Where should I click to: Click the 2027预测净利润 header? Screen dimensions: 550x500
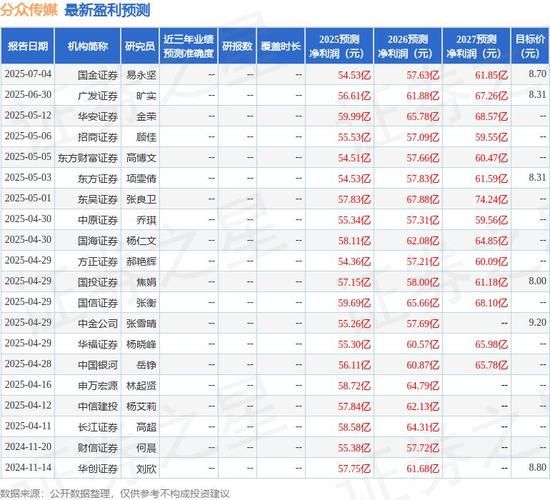coord(476,46)
